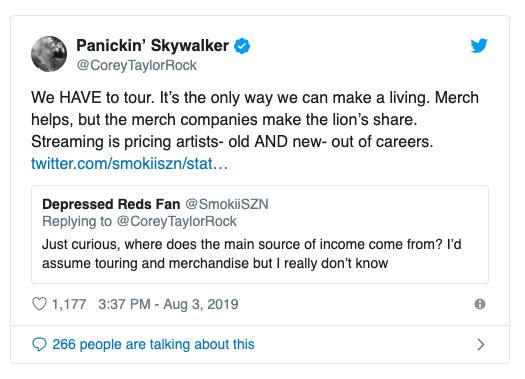The height and width of the screenshot is (379, 525).
Task: Click the main tweet text about touring
Action: click(x=255, y=120)
